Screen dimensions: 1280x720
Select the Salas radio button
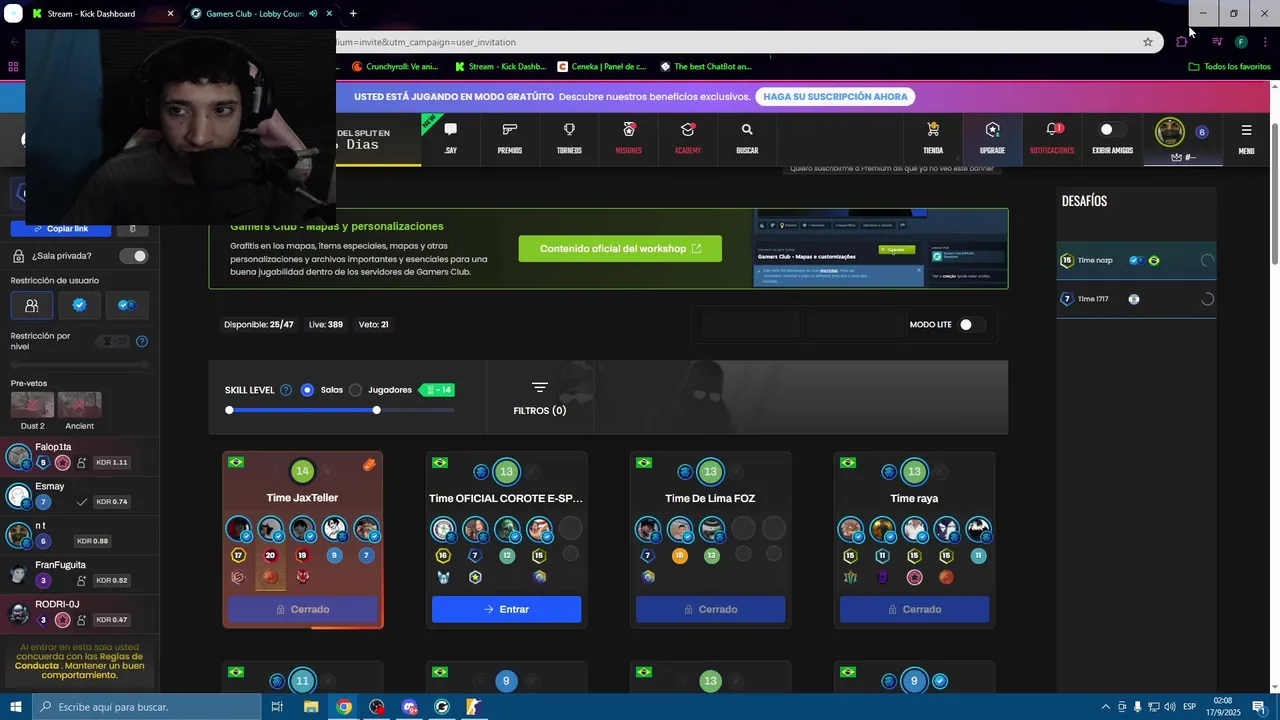point(307,390)
